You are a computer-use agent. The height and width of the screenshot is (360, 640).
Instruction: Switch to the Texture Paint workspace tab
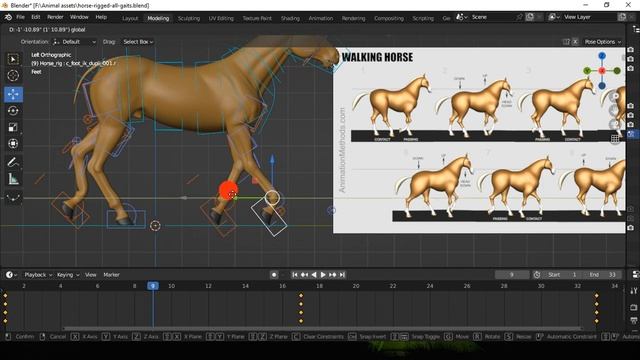[x=257, y=18]
